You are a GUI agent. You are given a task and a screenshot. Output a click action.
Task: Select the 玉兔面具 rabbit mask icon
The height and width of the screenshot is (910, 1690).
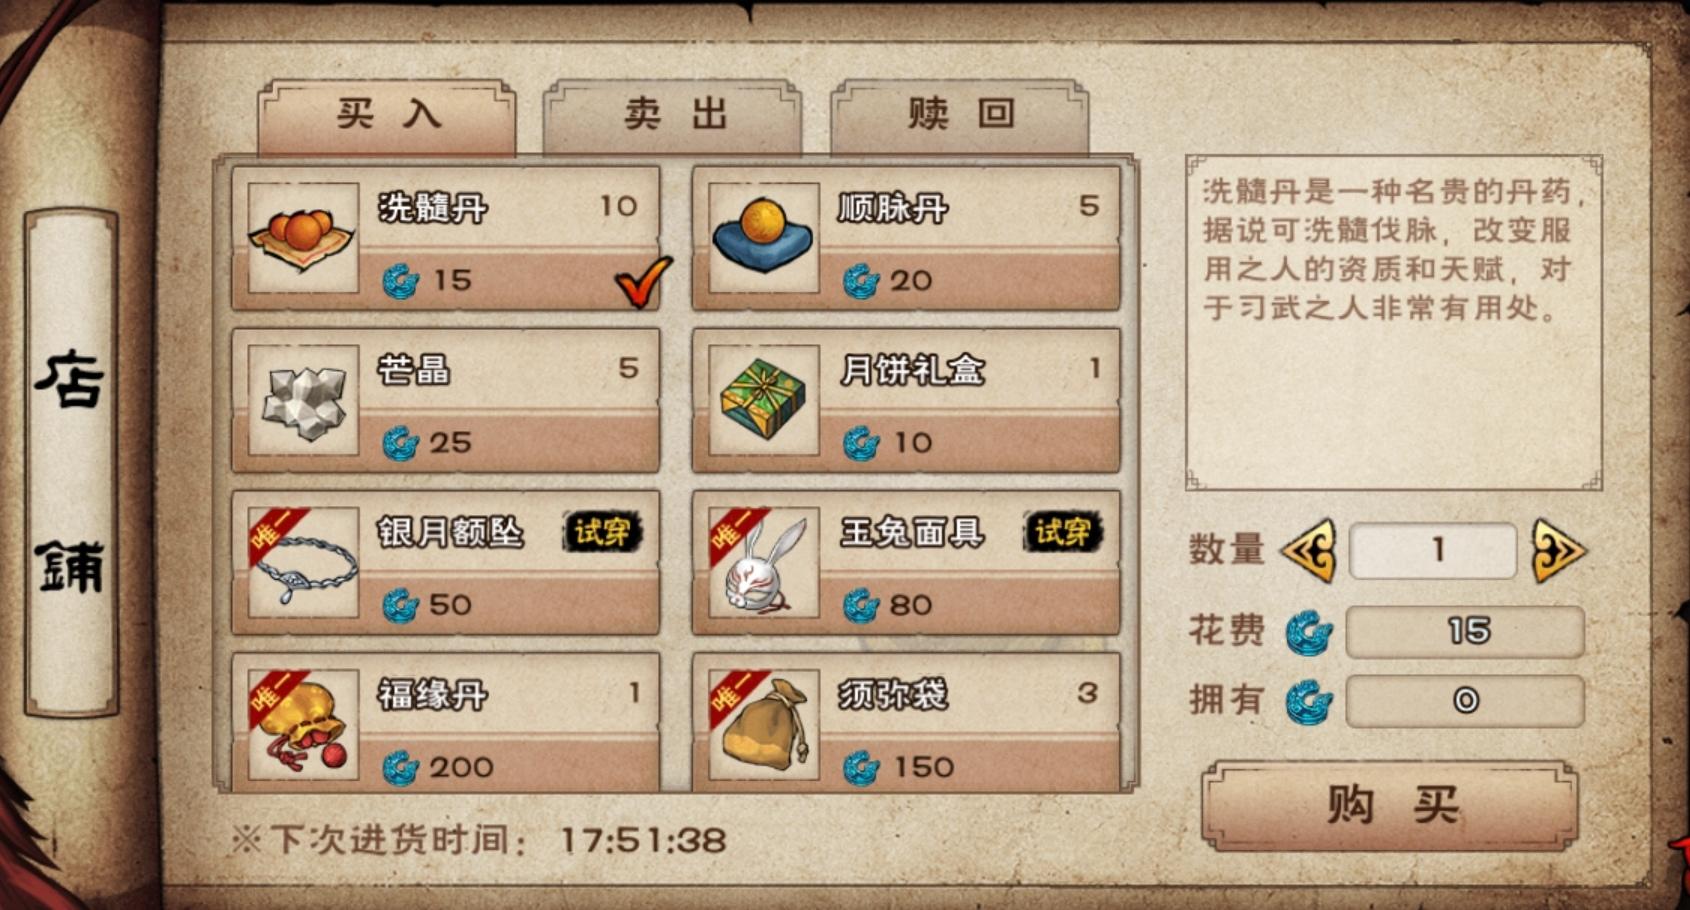(763, 562)
